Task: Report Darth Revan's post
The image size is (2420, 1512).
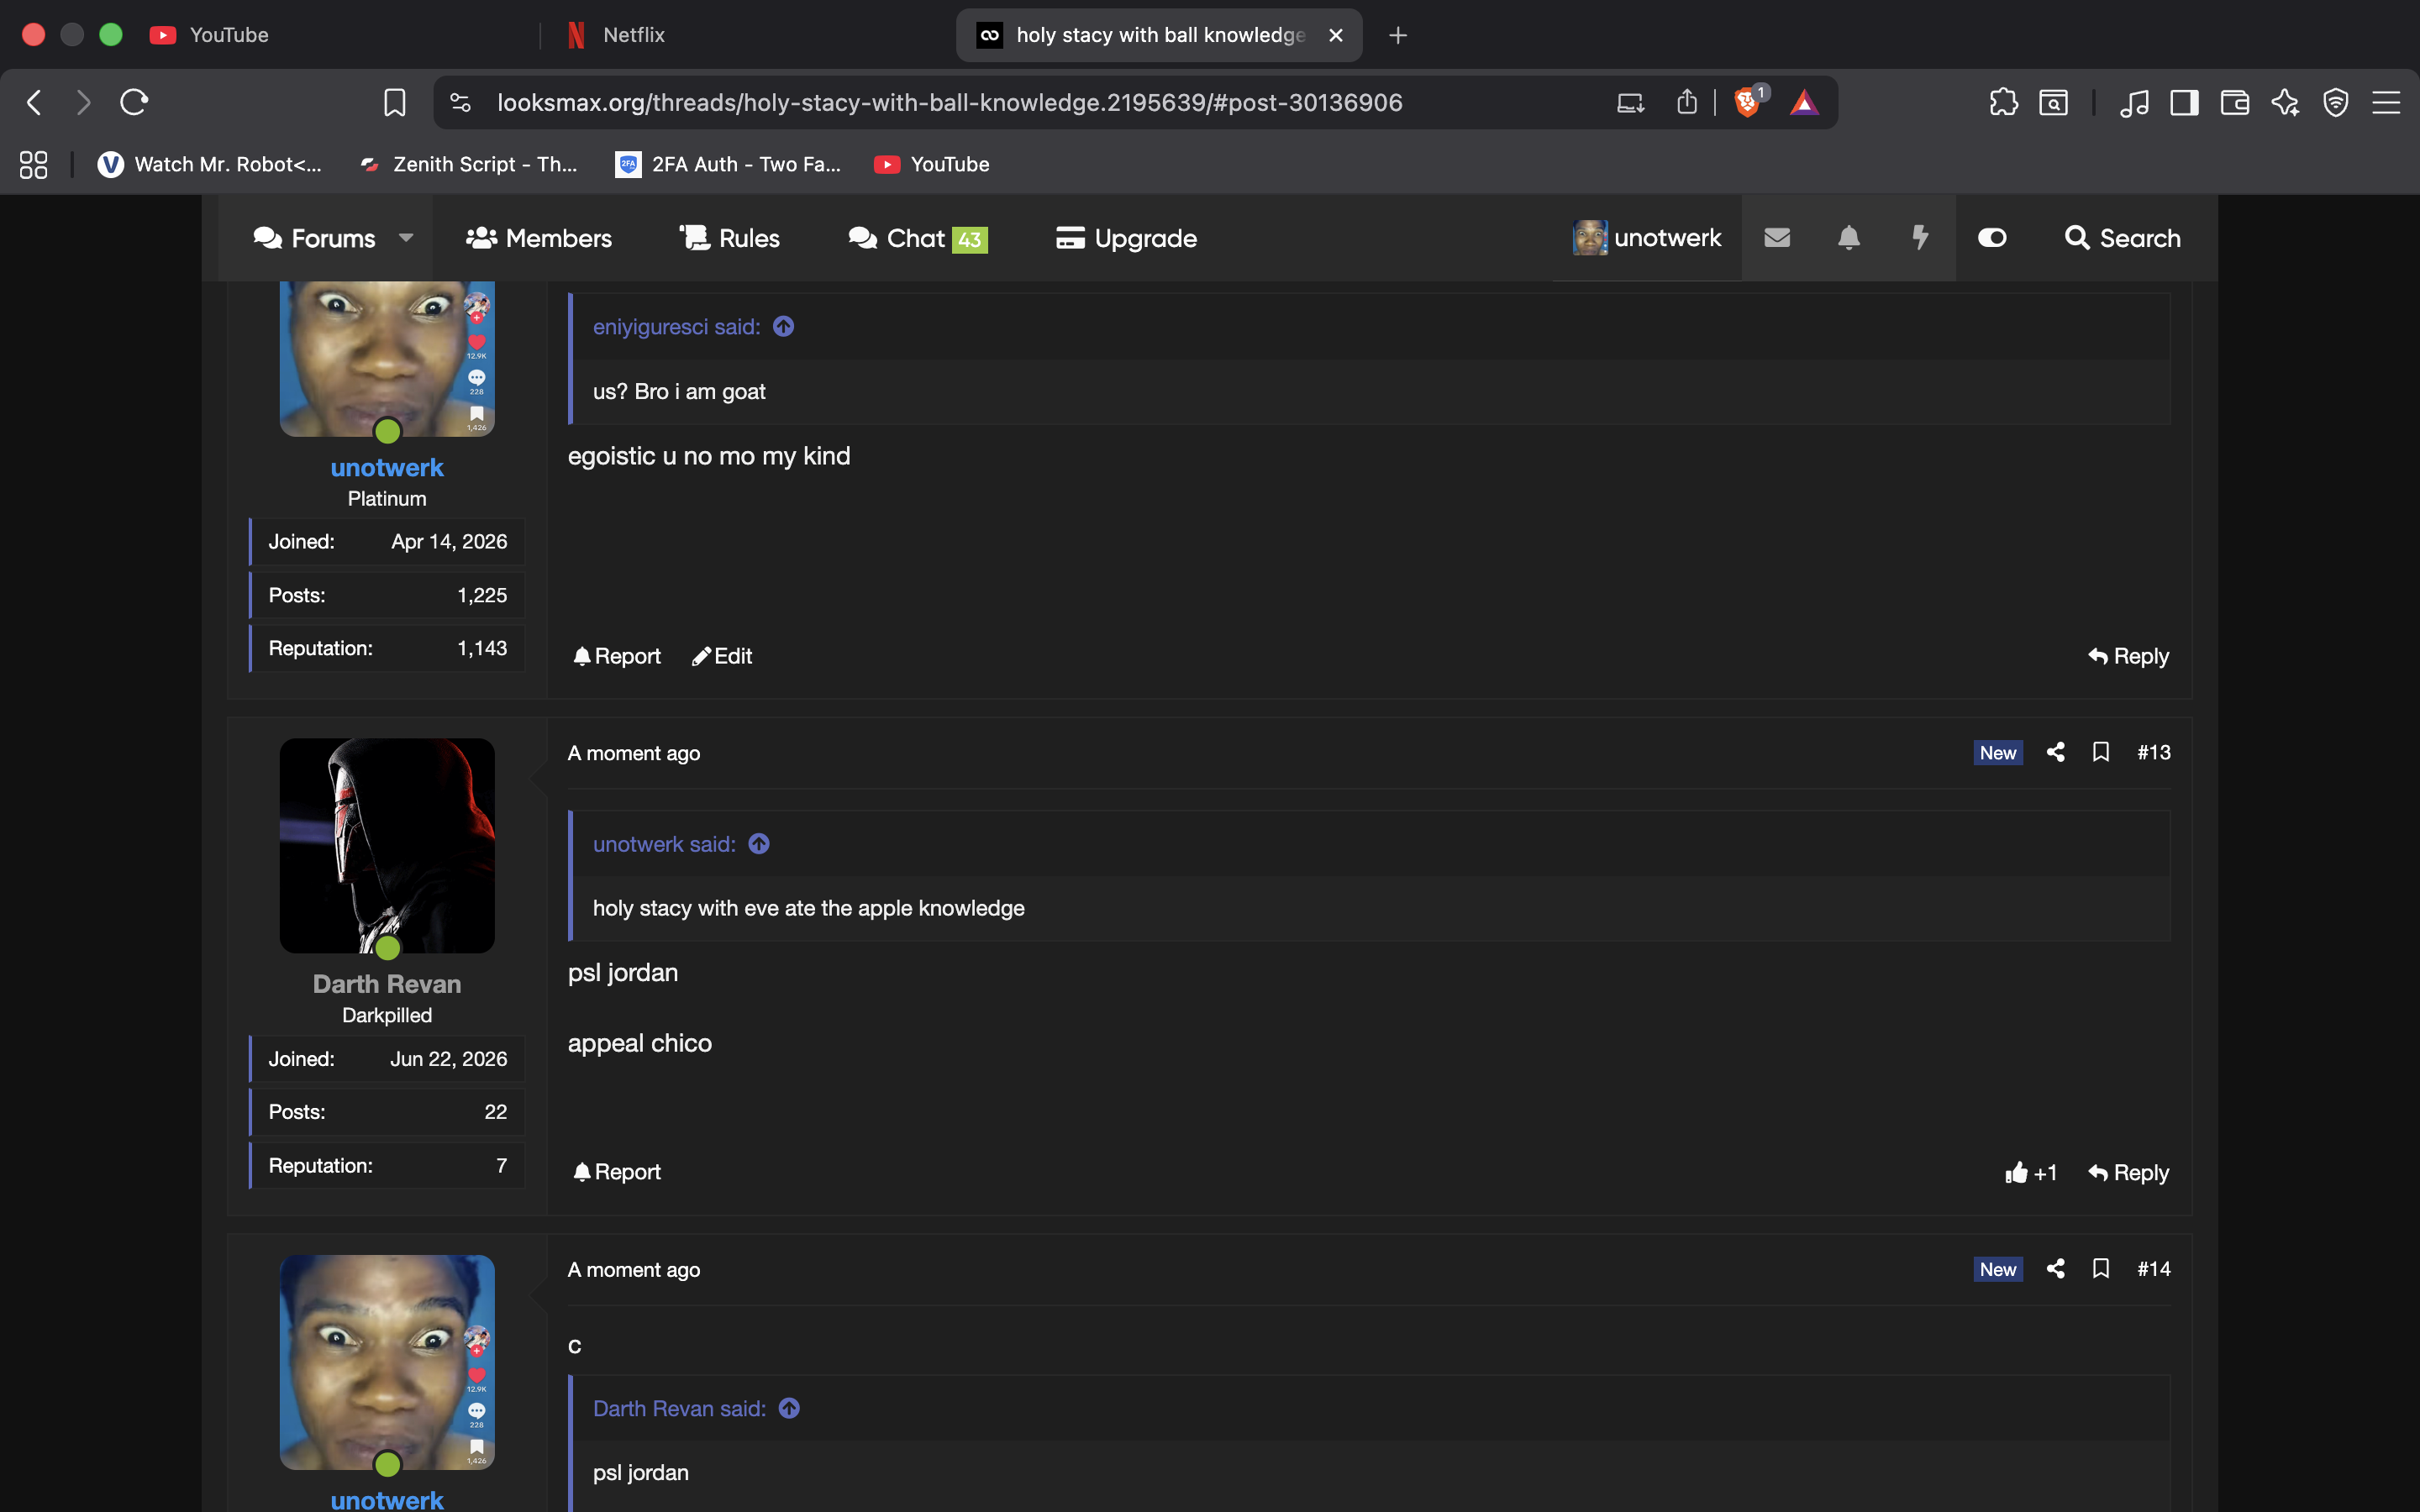Action: 617,1172
